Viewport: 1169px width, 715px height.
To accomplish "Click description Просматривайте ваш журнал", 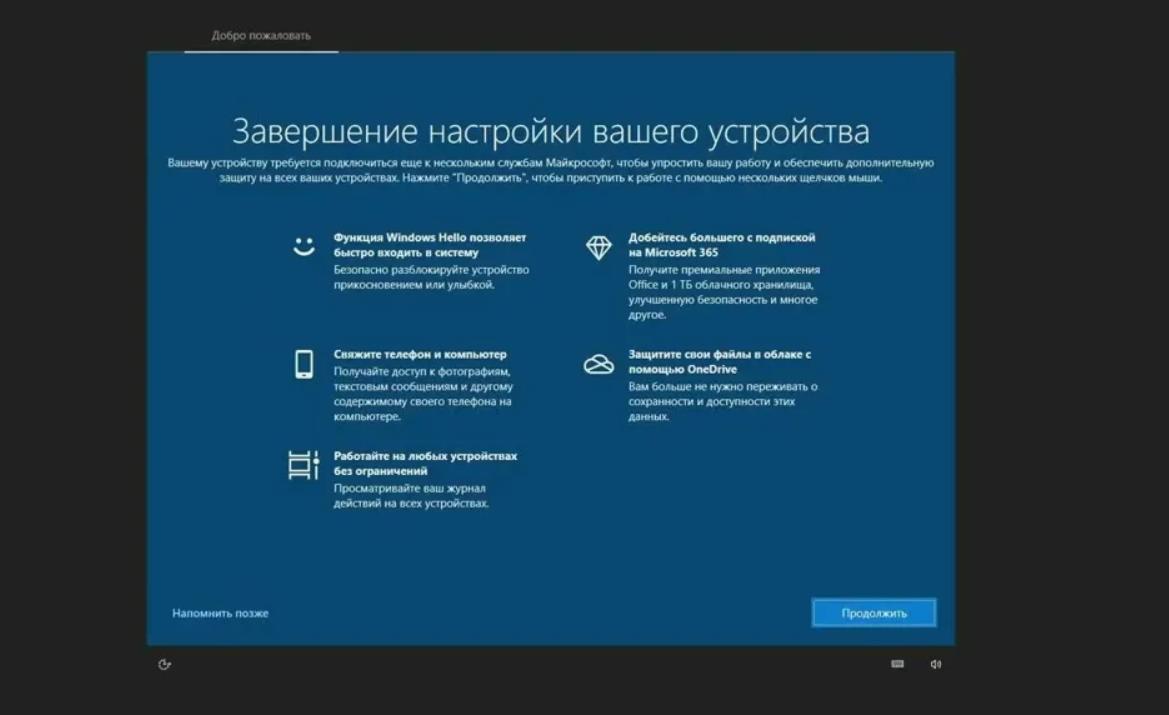I will pyautogui.click(x=409, y=488).
